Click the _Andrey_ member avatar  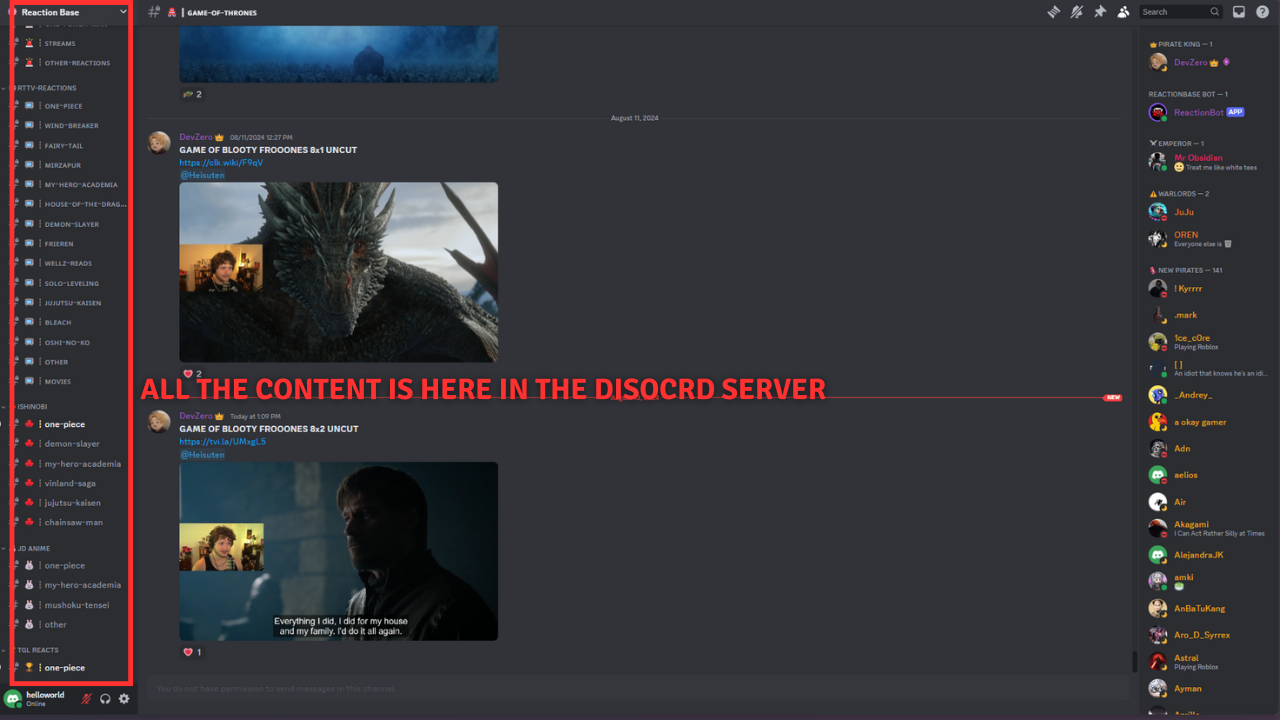click(1157, 395)
